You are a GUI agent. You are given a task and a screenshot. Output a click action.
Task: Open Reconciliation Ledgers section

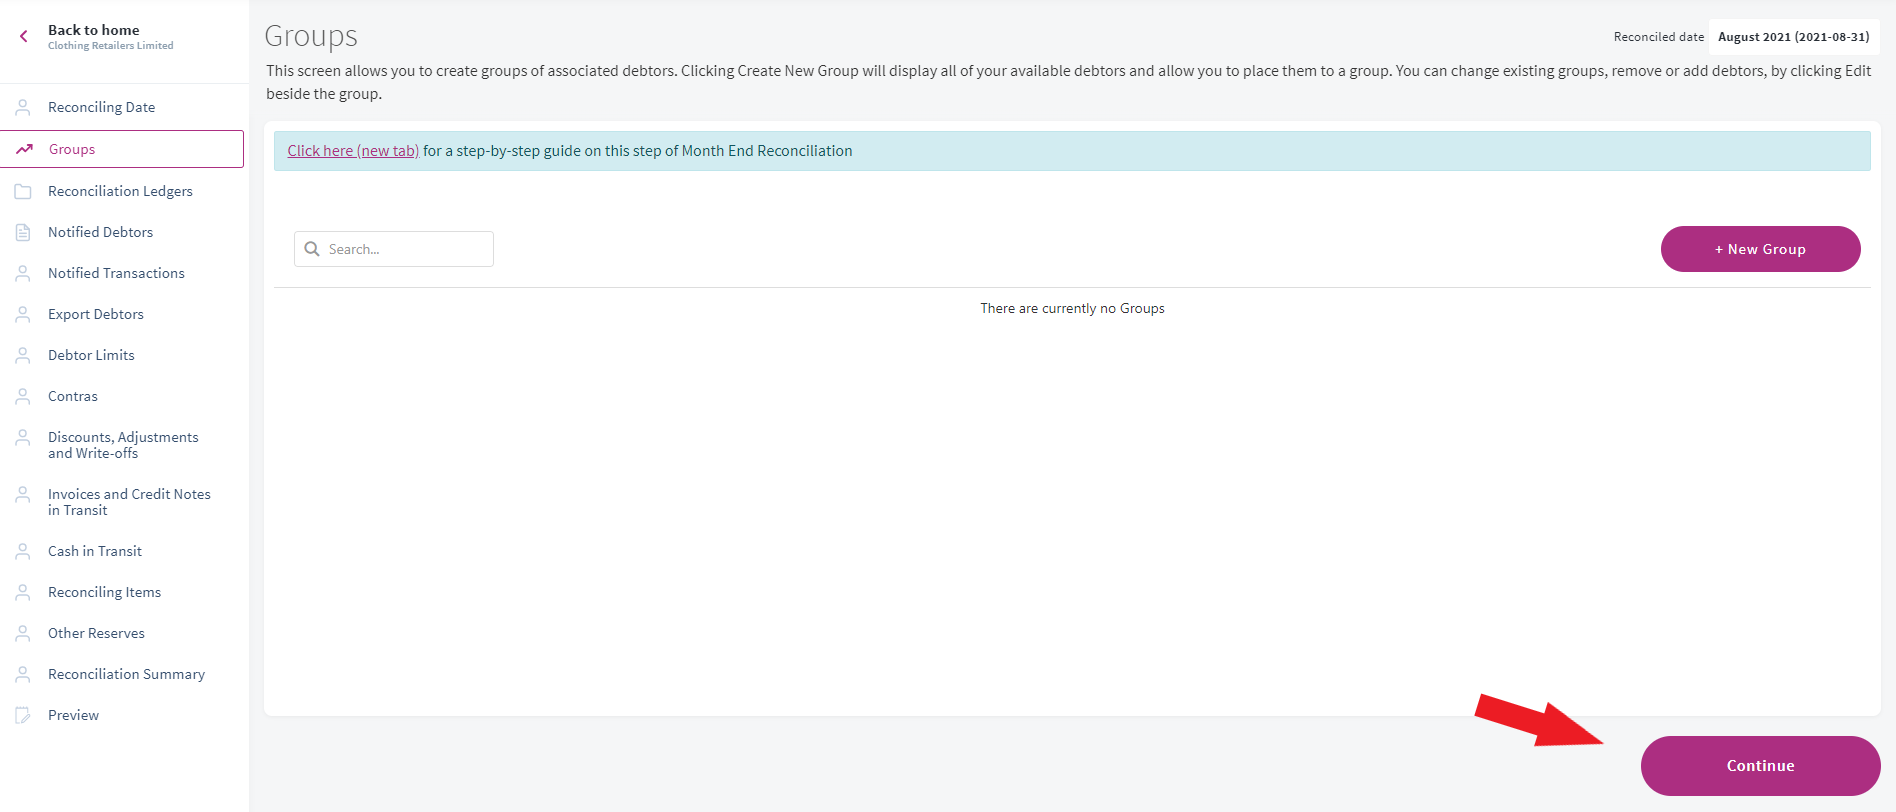(120, 191)
